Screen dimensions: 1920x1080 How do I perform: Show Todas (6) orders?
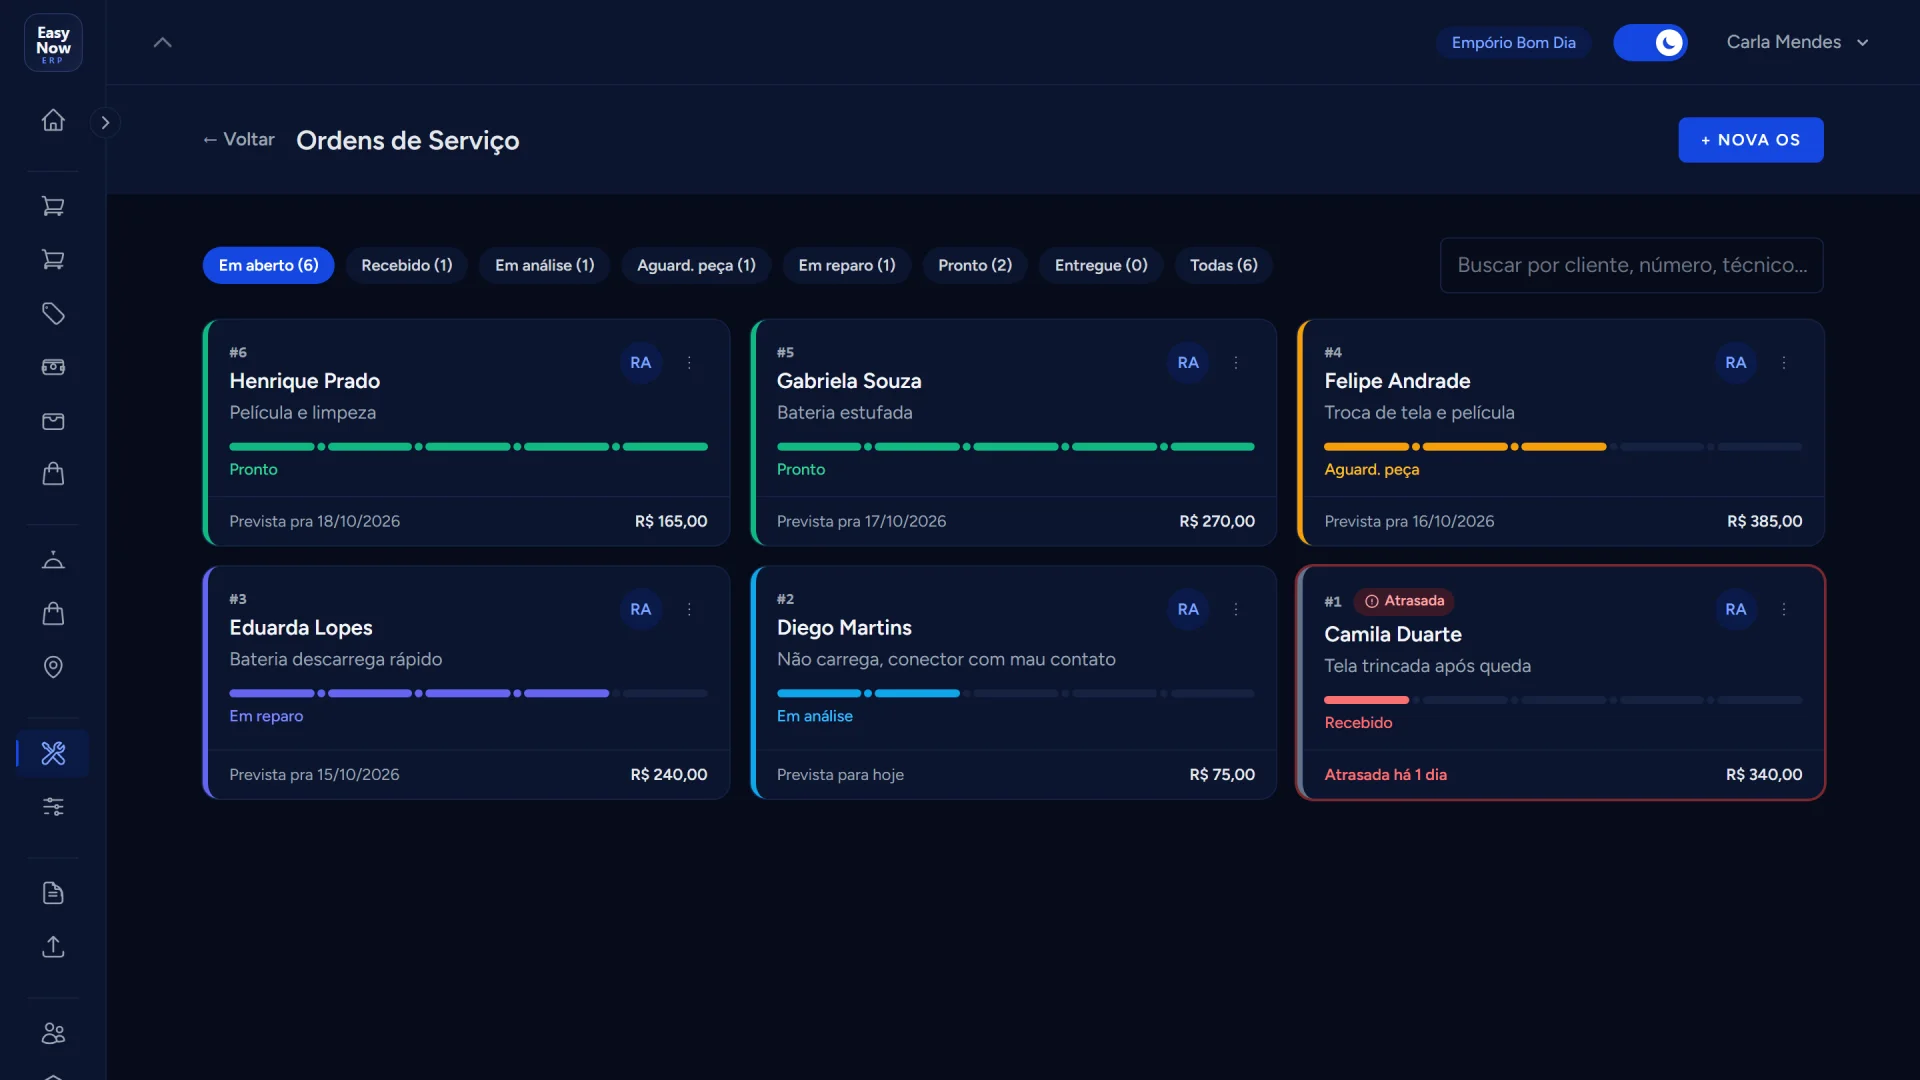pyautogui.click(x=1223, y=265)
